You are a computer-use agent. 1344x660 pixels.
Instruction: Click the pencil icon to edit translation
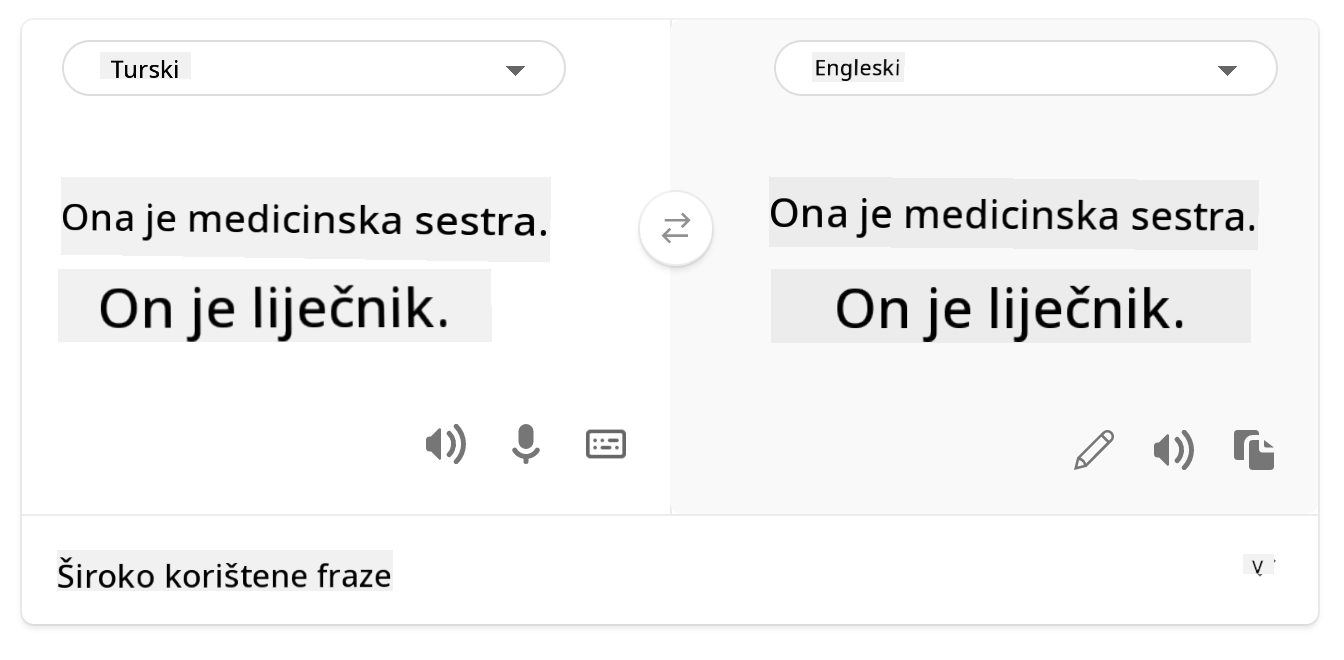pos(1094,450)
